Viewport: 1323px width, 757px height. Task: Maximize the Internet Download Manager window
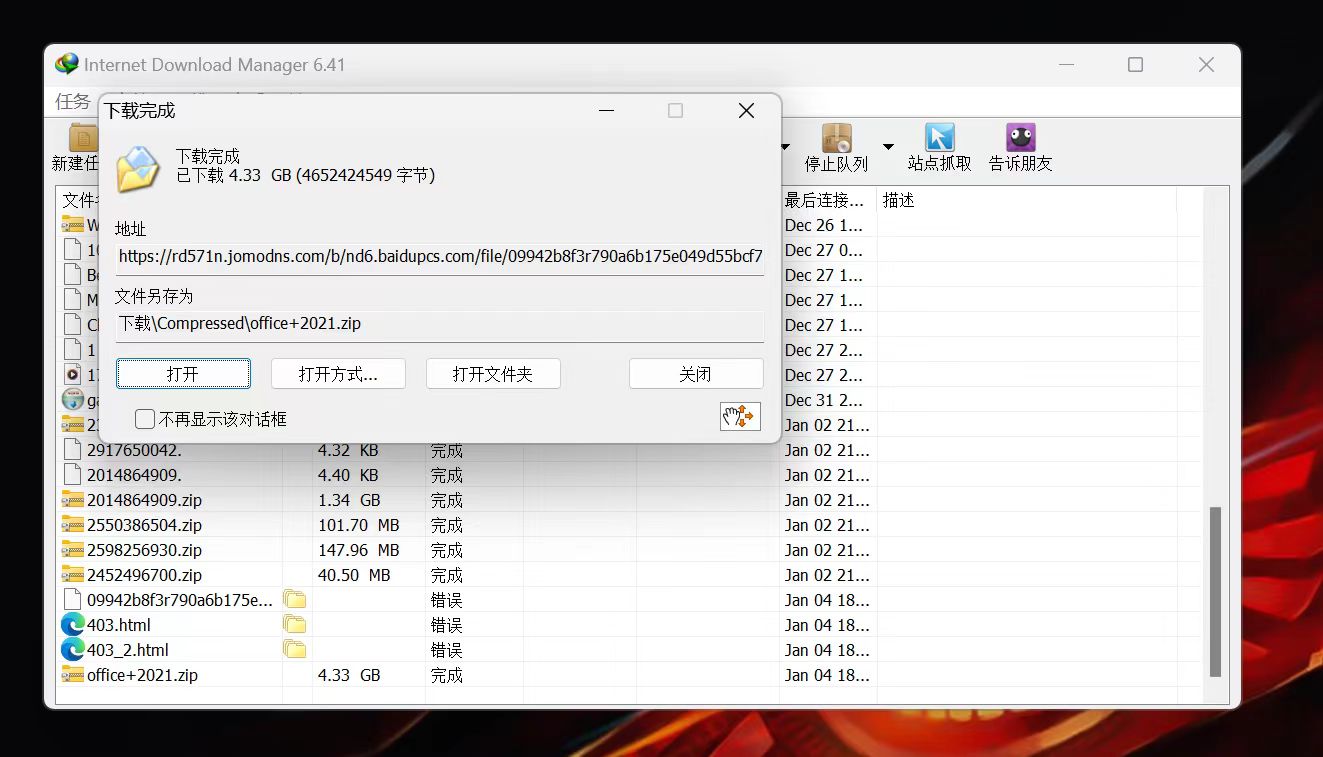point(1135,65)
